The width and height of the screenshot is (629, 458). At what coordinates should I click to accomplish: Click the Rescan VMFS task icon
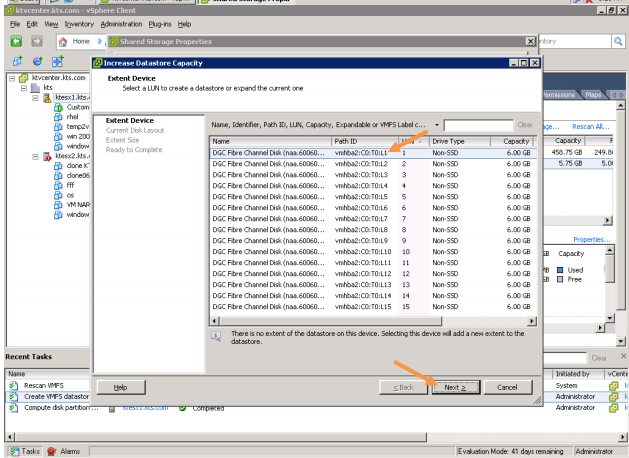pyautogui.click(x=14, y=385)
